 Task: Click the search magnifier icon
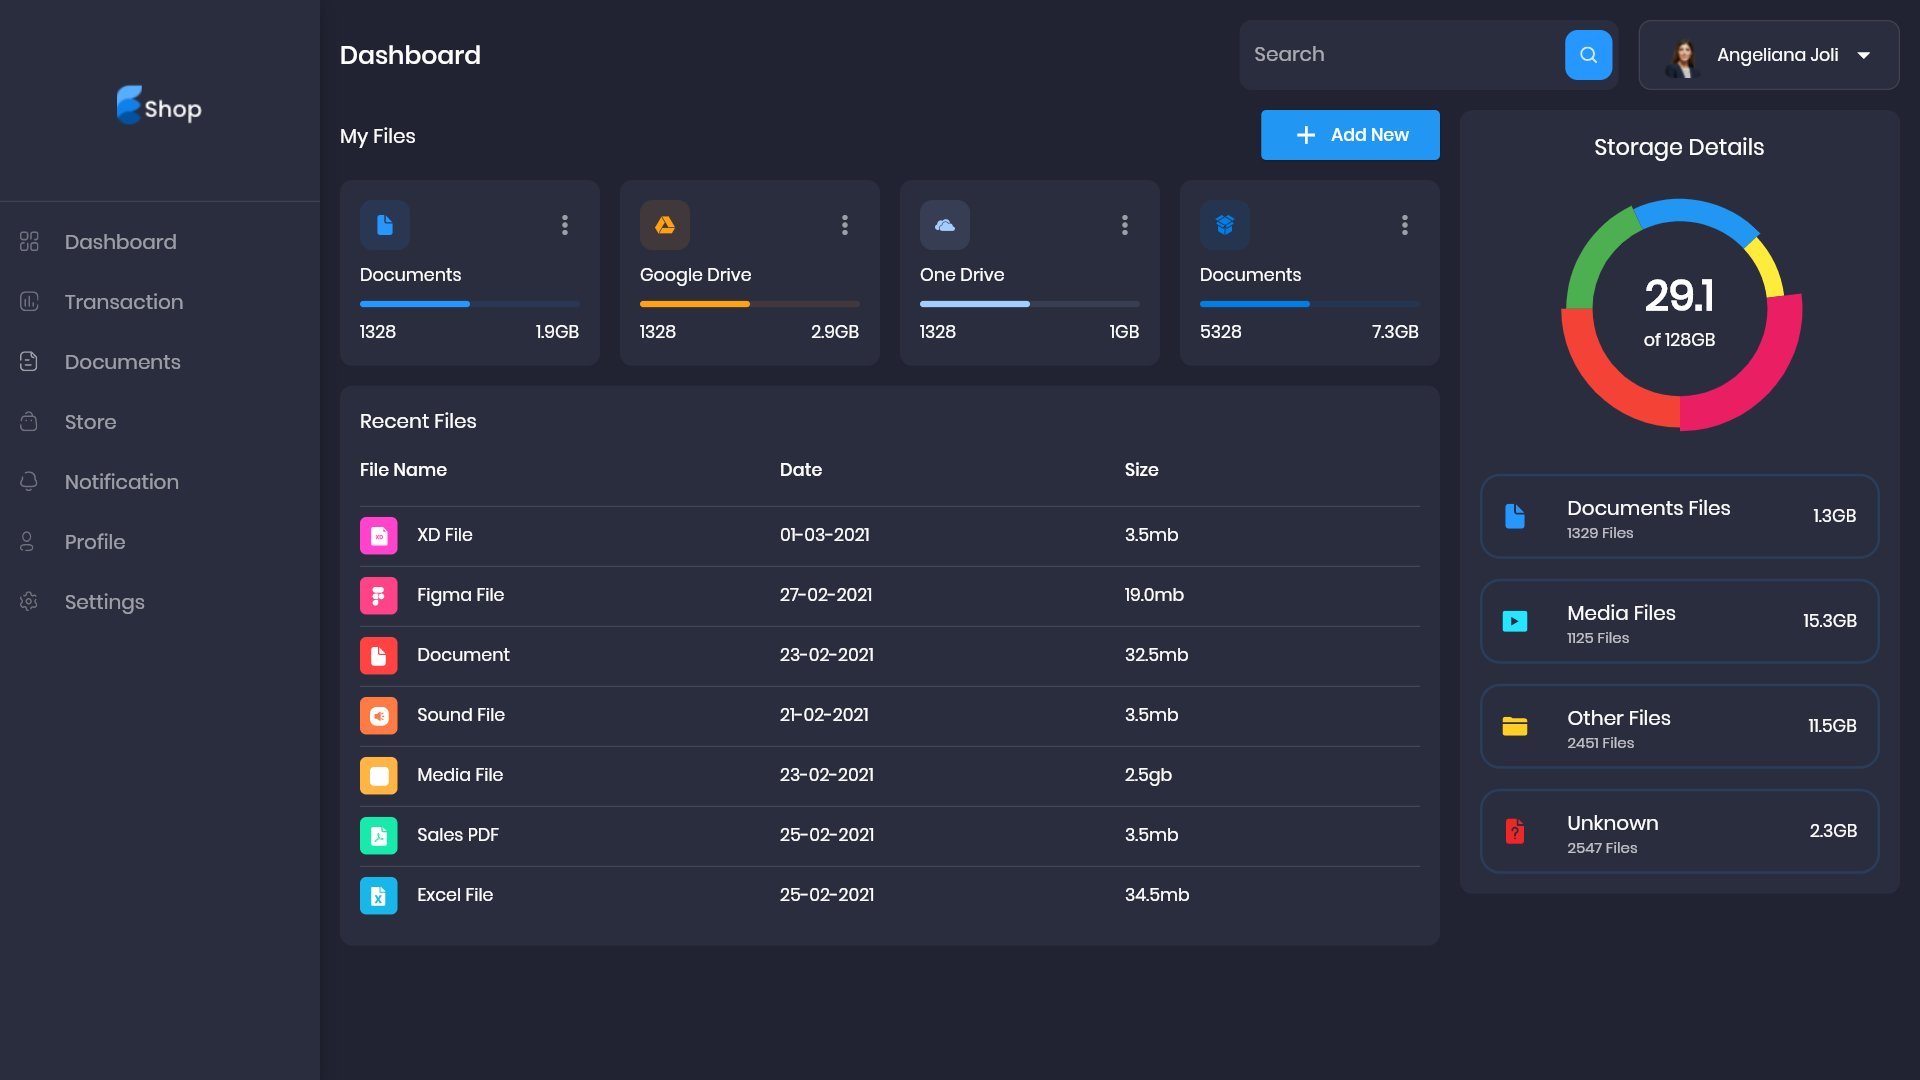click(1587, 55)
